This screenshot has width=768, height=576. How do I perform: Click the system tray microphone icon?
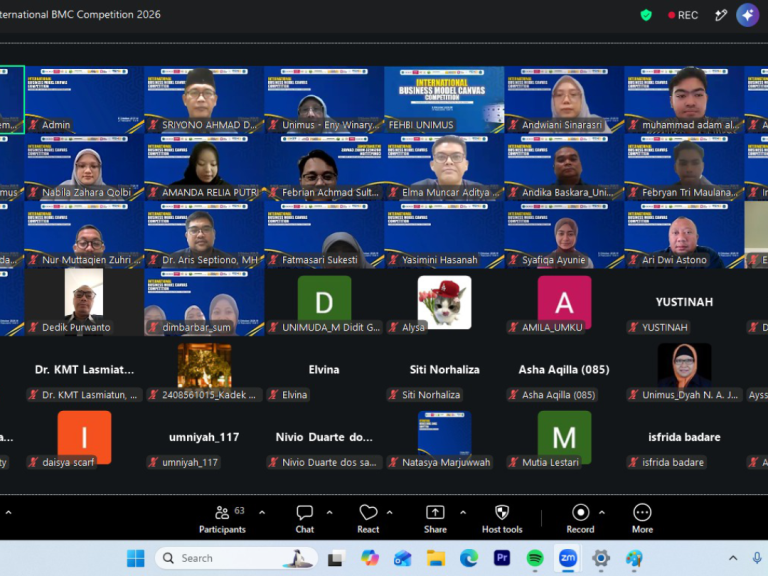pyautogui.click(x=757, y=558)
